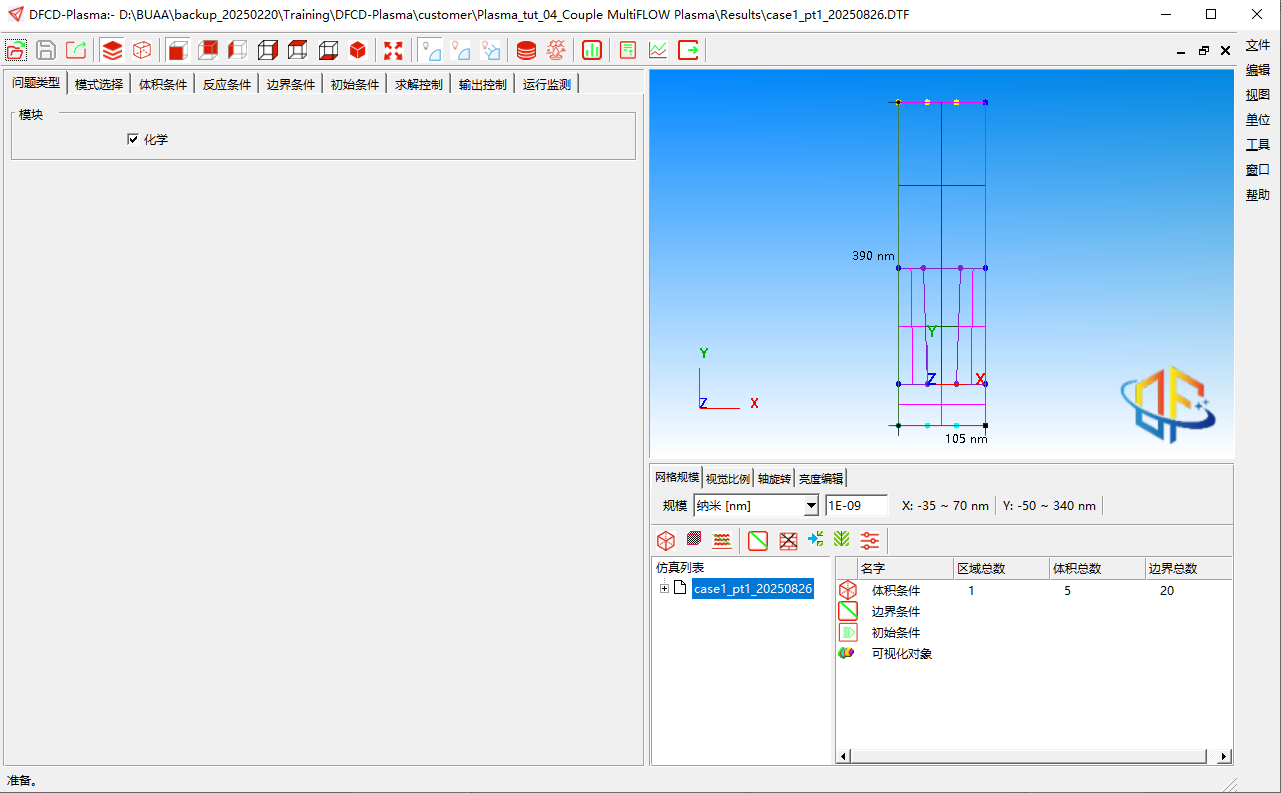
Task: Click the sliders settings icon in lower toolbar
Action: click(x=870, y=541)
